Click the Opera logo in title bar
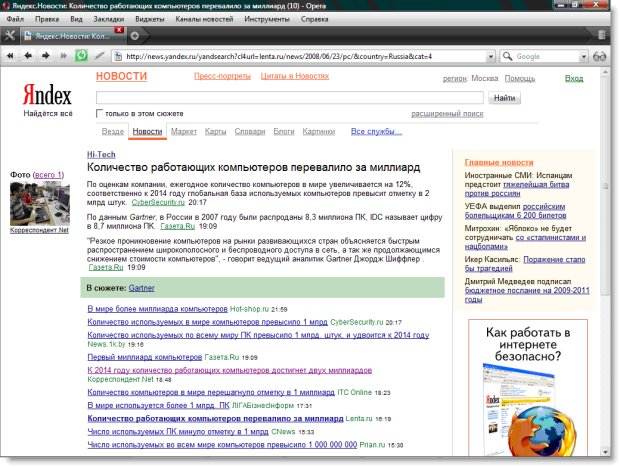The width and height of the screenshot is (620, 467). 6,6
